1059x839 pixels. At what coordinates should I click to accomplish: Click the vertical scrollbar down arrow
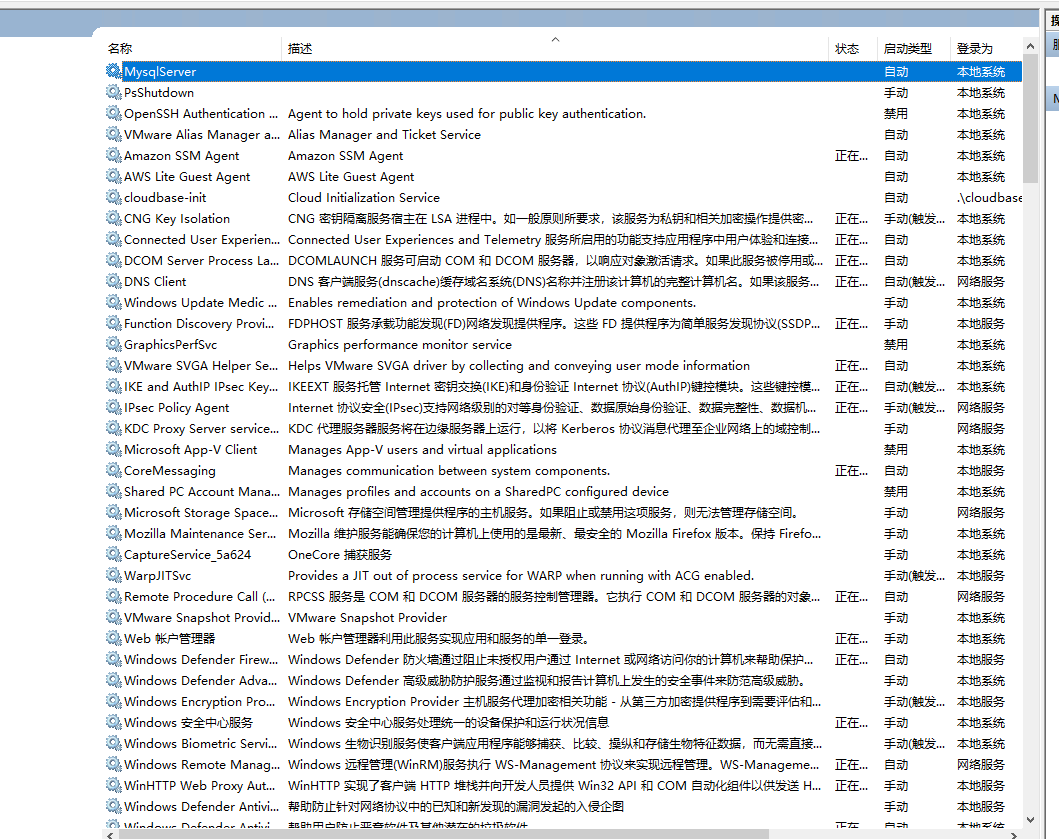pos(1030,820)
